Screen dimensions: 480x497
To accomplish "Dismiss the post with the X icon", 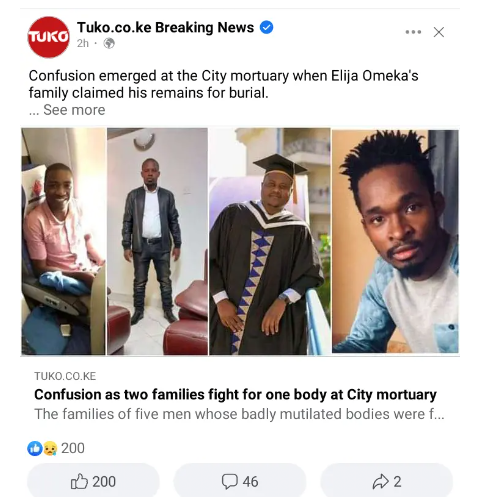I will point(439,32).
